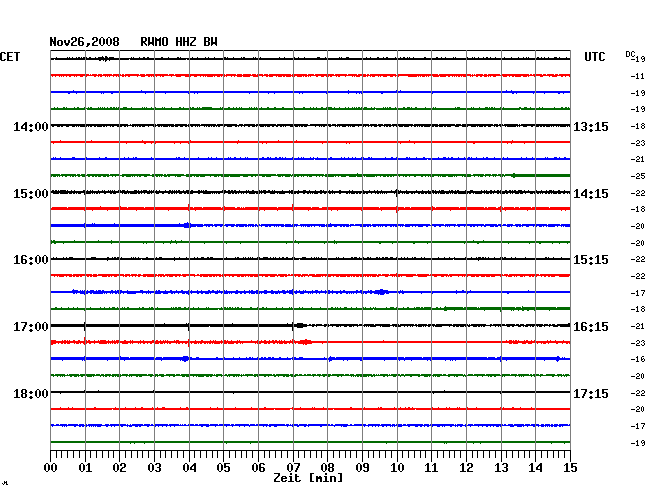The height and width of the screenshot is (494, 650).
Task: Select the 16:00 CET time label
Action: (x=31, y=260)
